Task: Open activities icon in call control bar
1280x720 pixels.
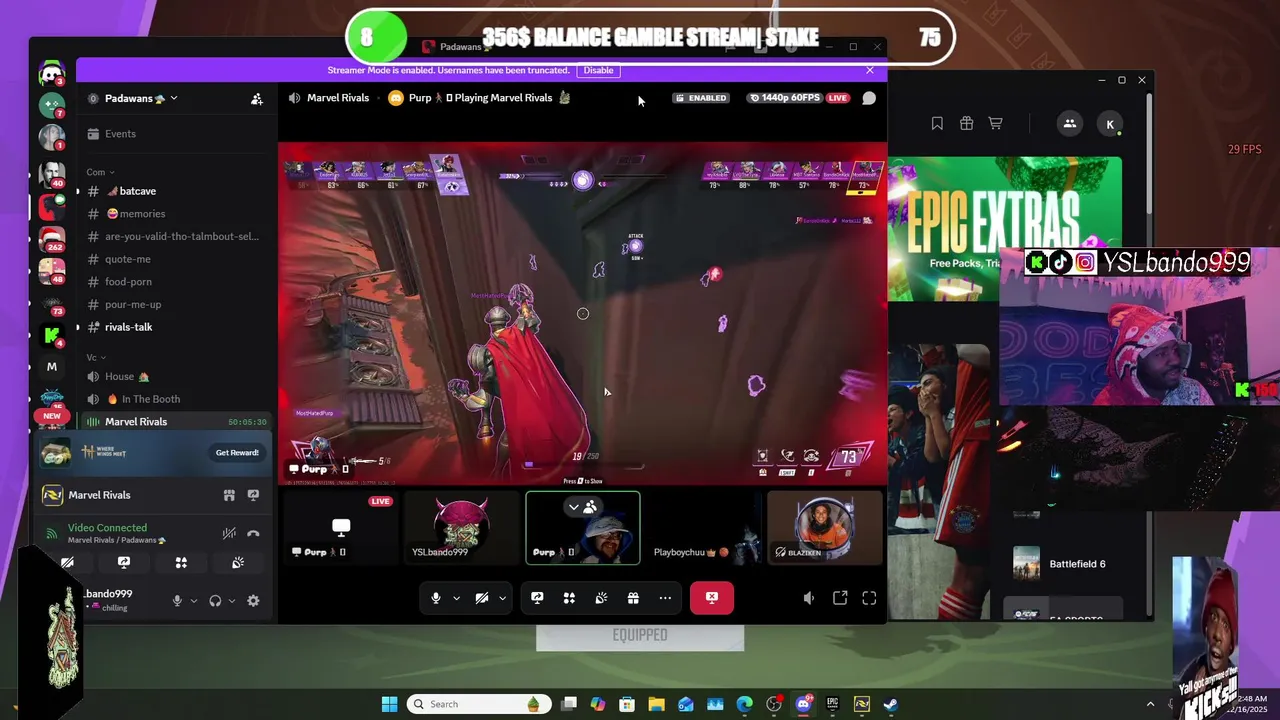Action: (569, 598)
